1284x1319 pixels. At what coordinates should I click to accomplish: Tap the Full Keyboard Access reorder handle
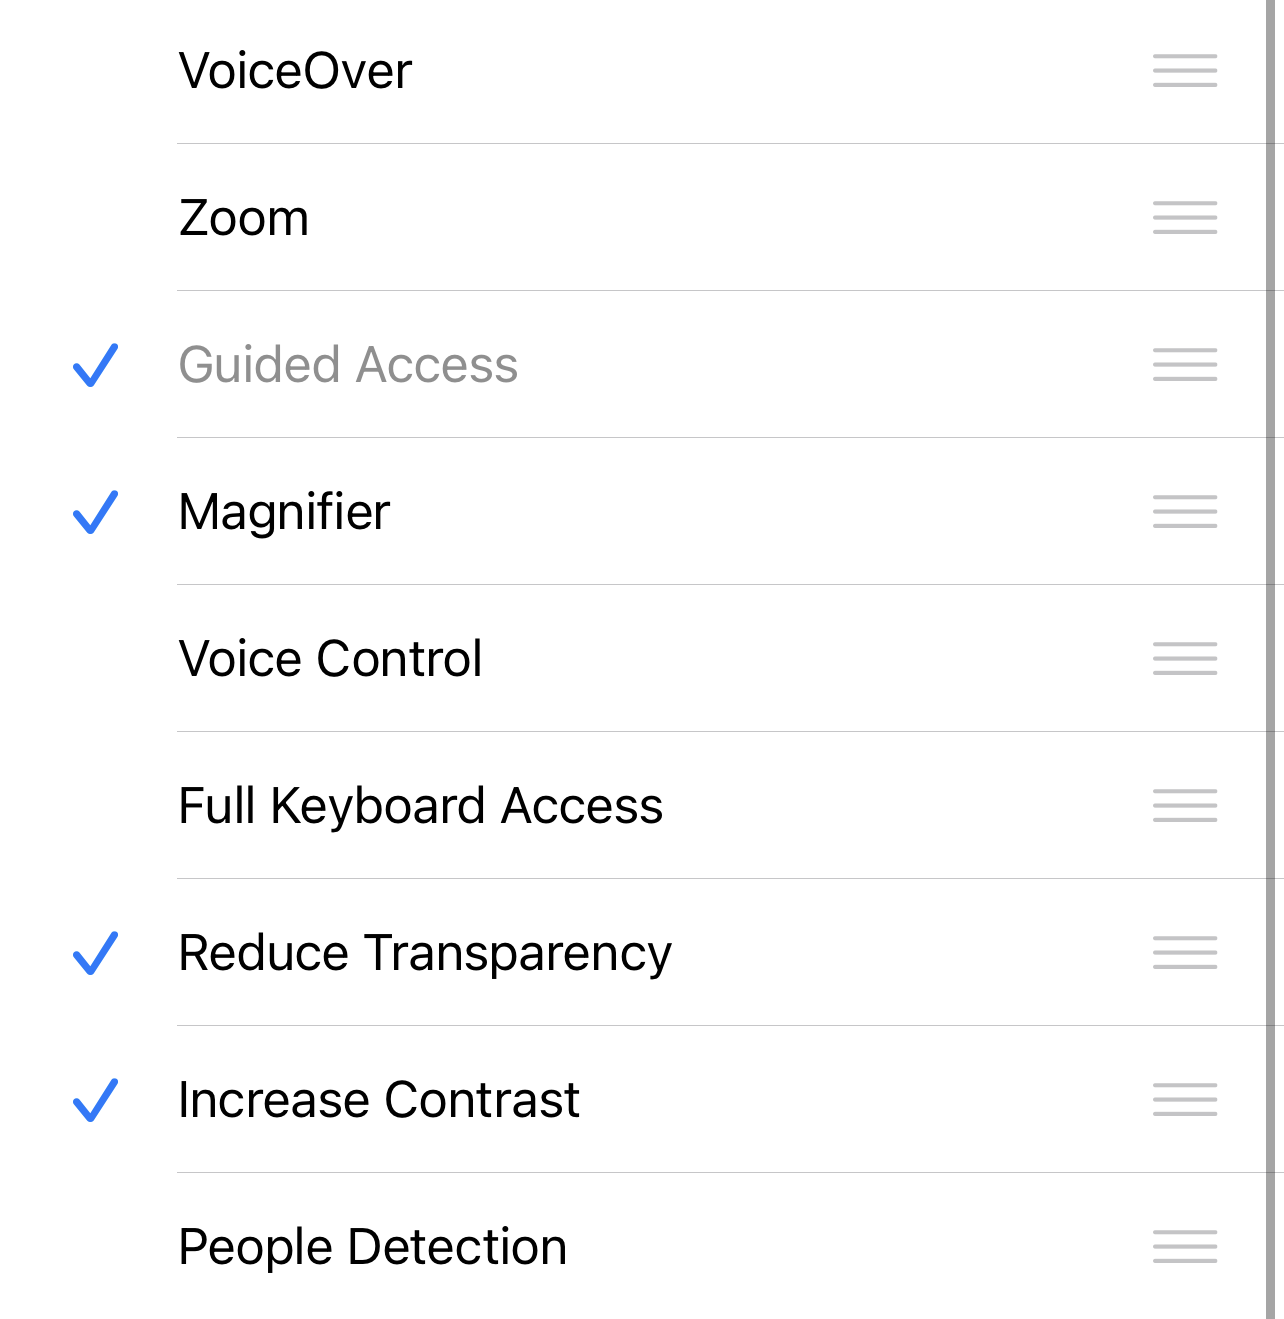[1185, 806]
